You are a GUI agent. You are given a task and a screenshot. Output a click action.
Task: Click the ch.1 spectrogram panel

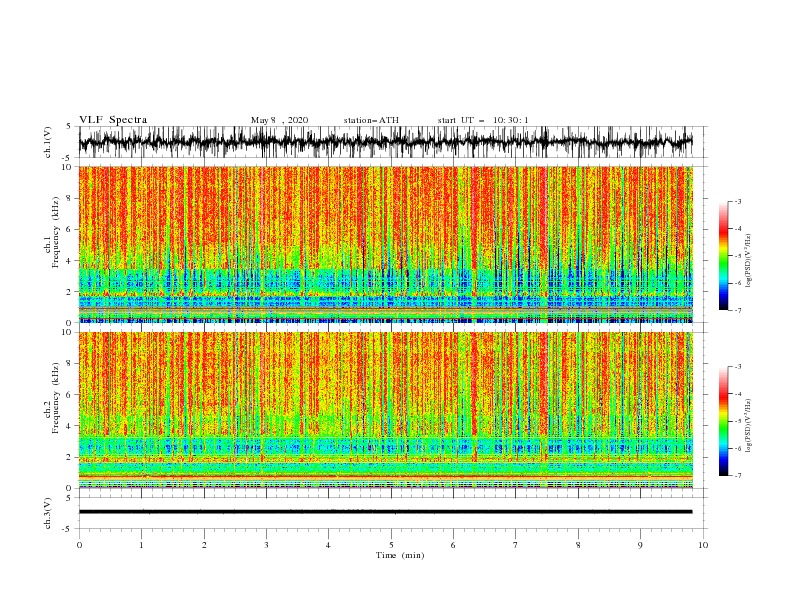(x=385, y=244)
